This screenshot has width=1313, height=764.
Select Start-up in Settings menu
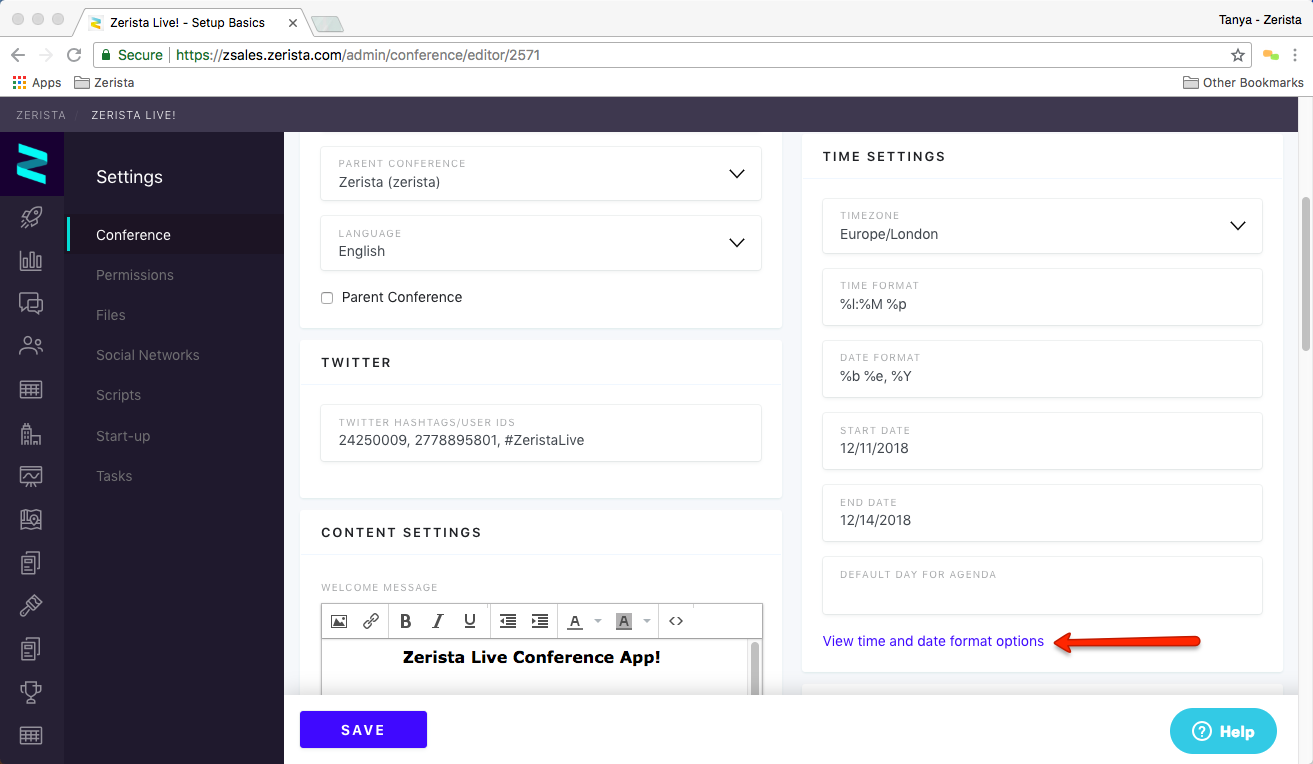123,436
